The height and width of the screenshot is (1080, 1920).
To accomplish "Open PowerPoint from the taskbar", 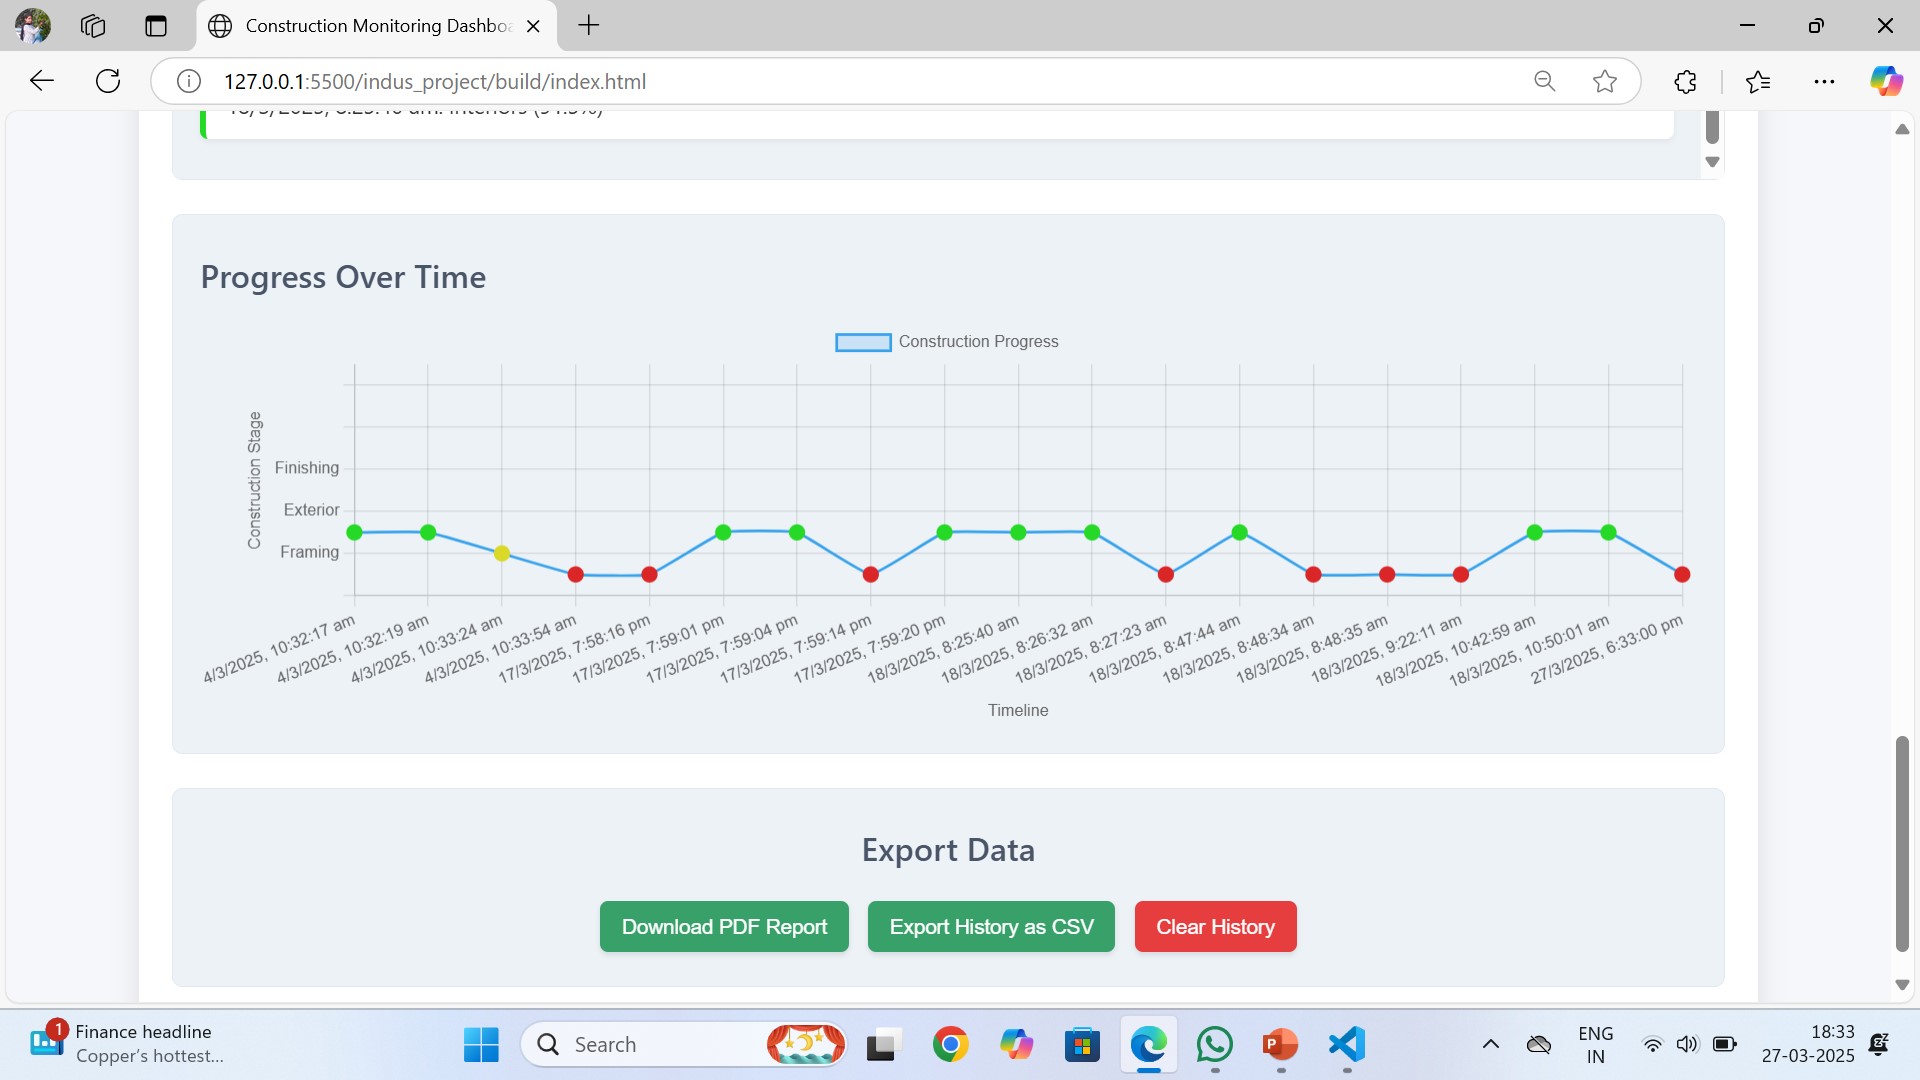I will [1279, 1045].
